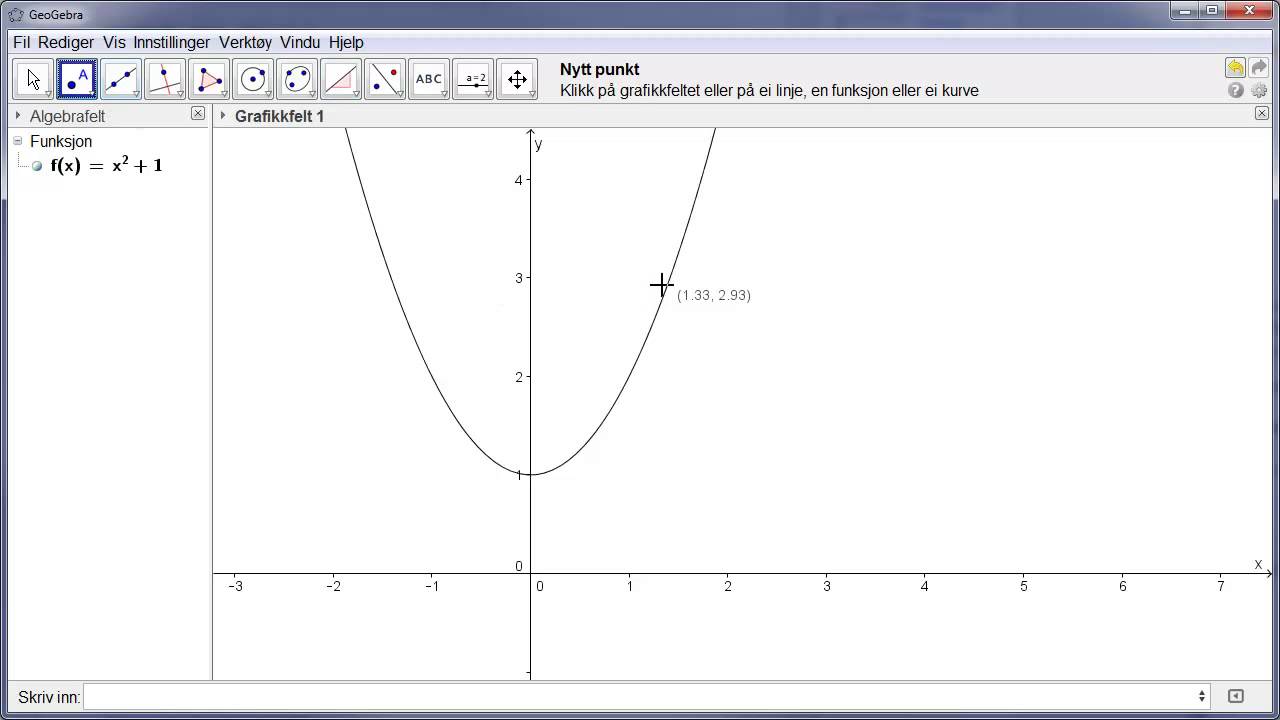This screenshot has width=1280, height=720.
Task: Select the Circle with center tool
Action: pyautogui.click(x=253, y=79)
